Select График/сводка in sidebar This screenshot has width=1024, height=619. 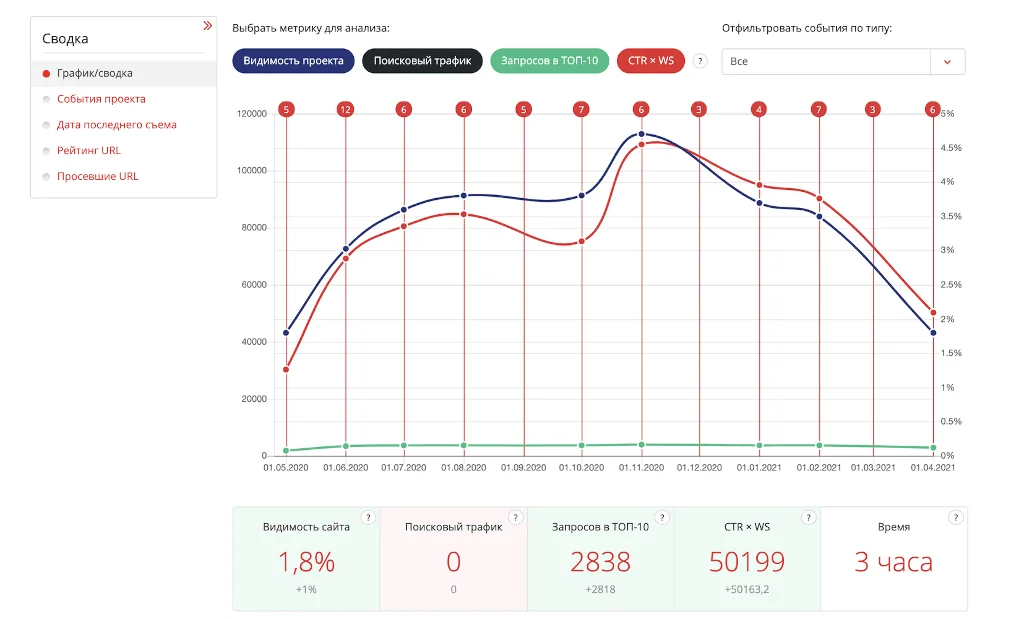pyautogui.click(x=94, y=73)
